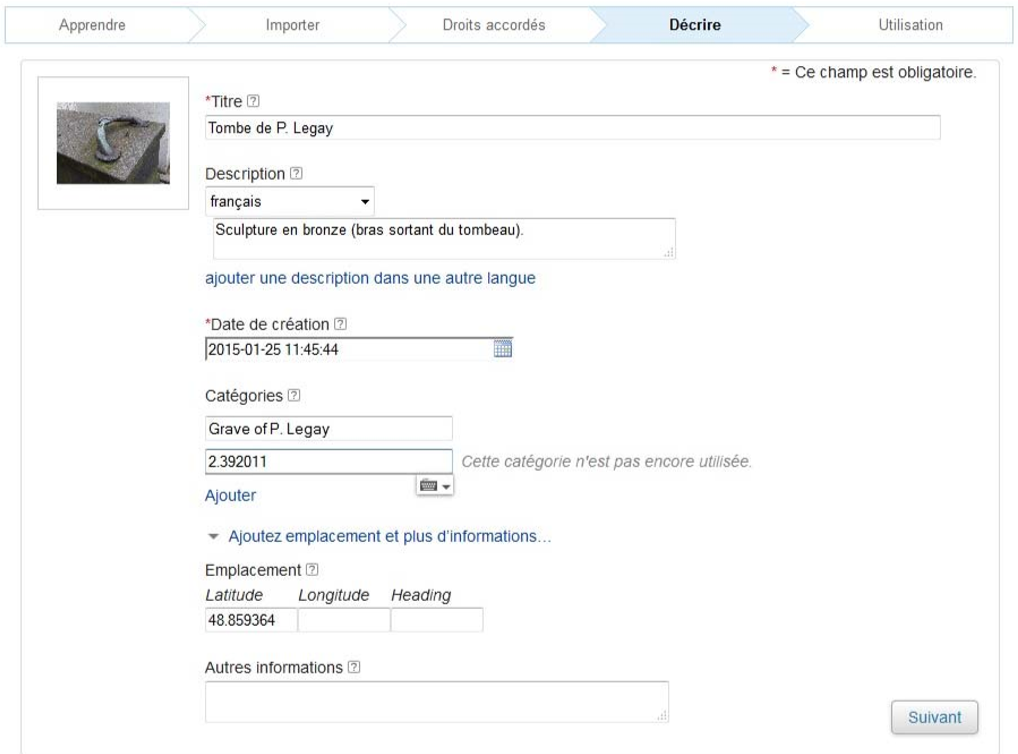The height and width of the screenshot is (754, 1018).
Task: Click the empty Longitude field
Action: point(344,620)
